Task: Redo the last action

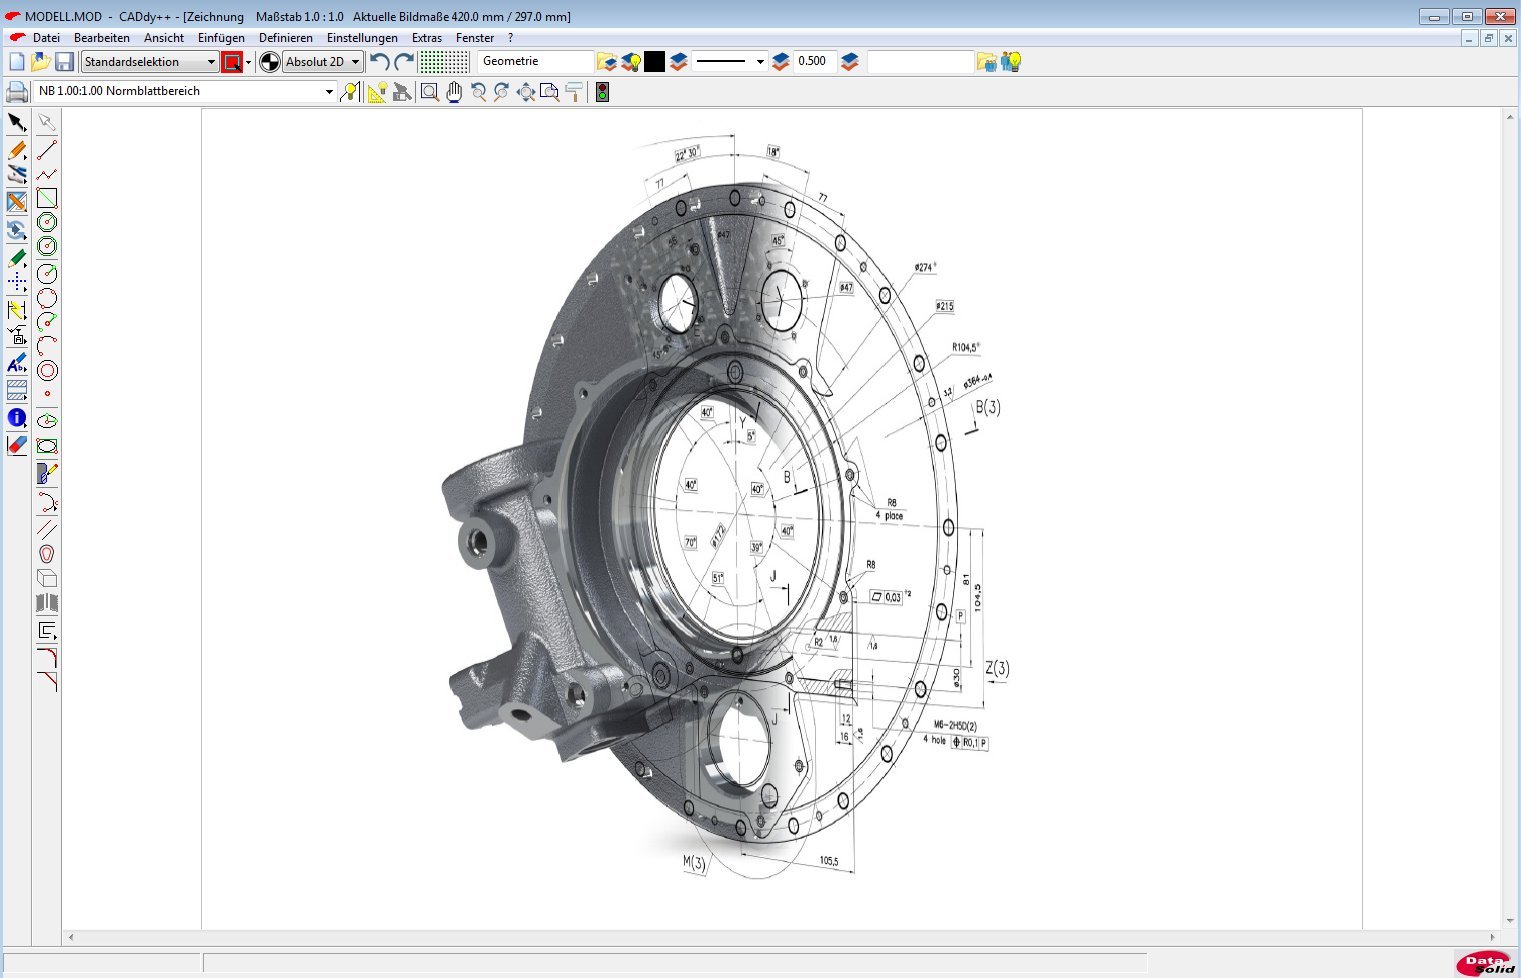Action: 404,62
